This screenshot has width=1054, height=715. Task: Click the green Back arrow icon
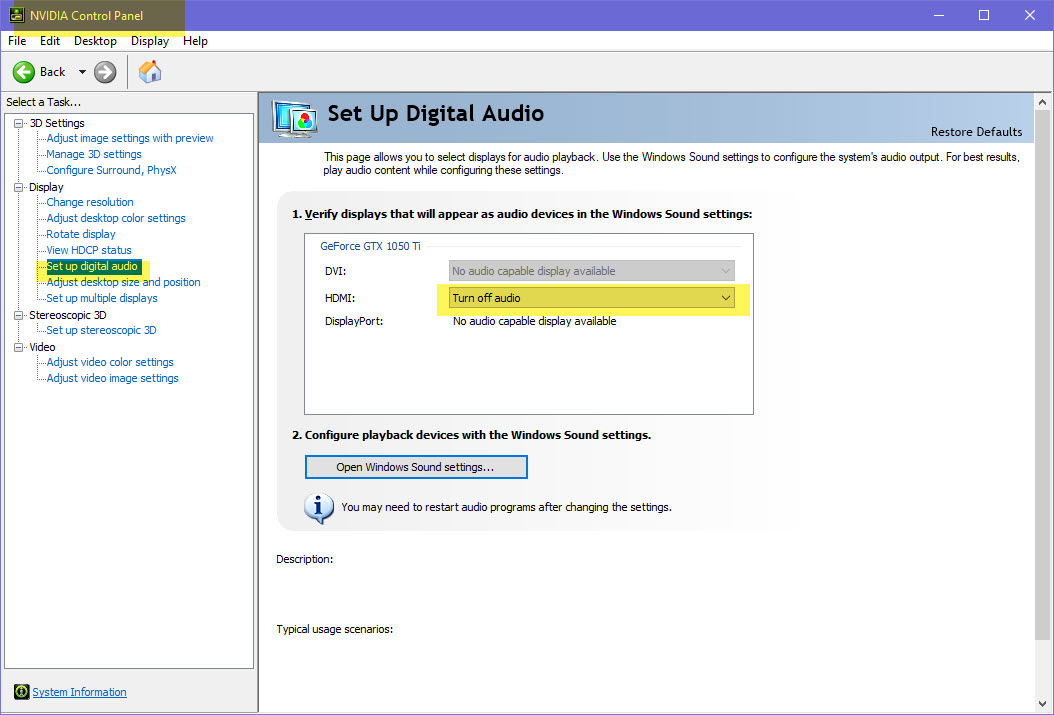tap(24, 72)
